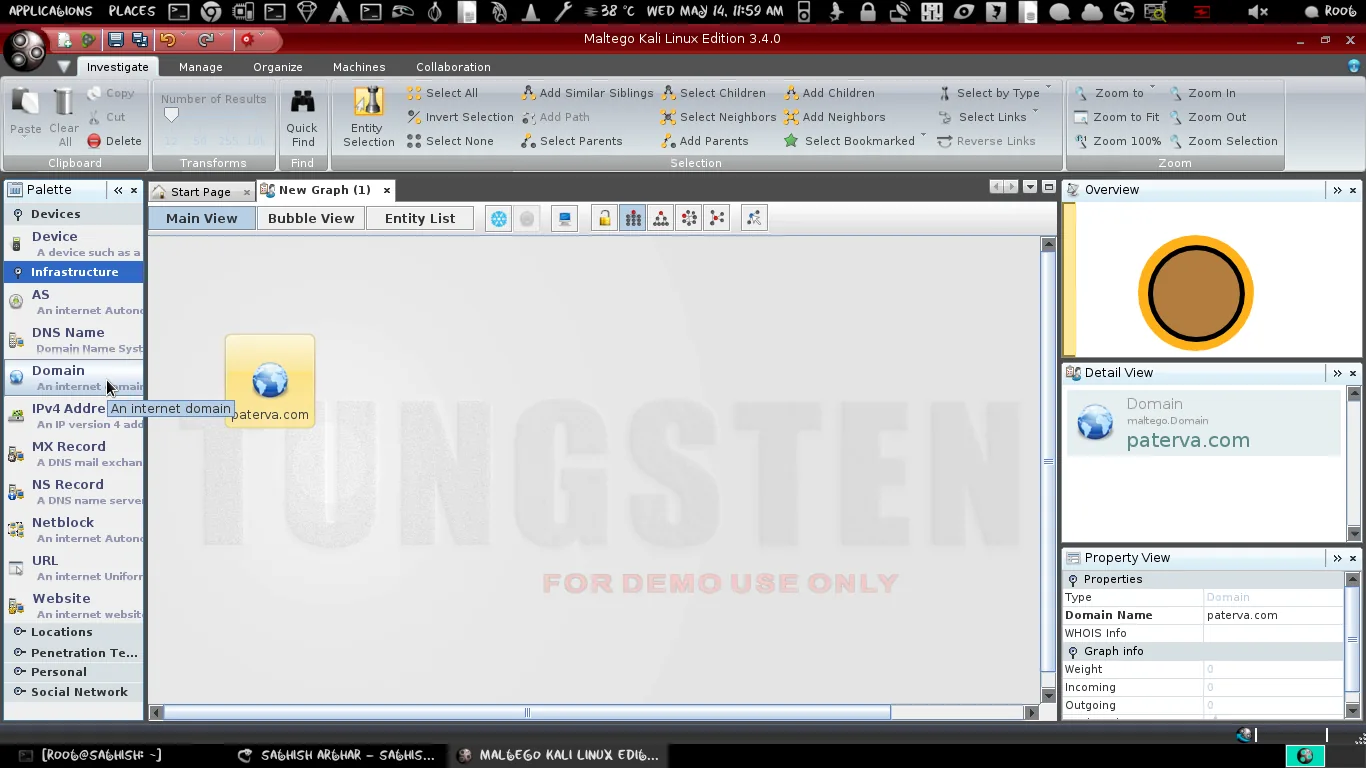
Task: Open the Start Page tab
Action: point(200,192)
